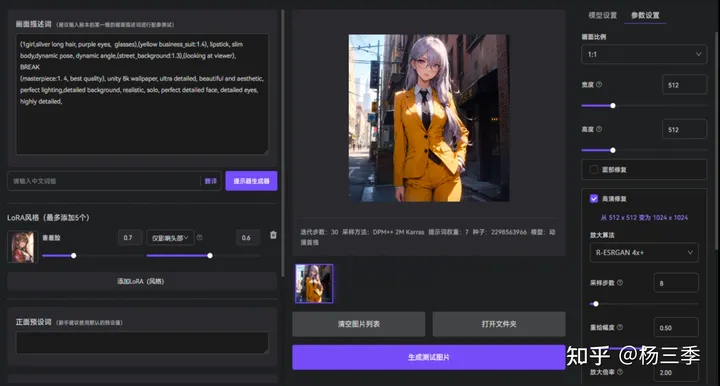Click the LoRA style preview avatar
Image resolution: width=720 pixels, height=386 pixels.
[21, 246]
